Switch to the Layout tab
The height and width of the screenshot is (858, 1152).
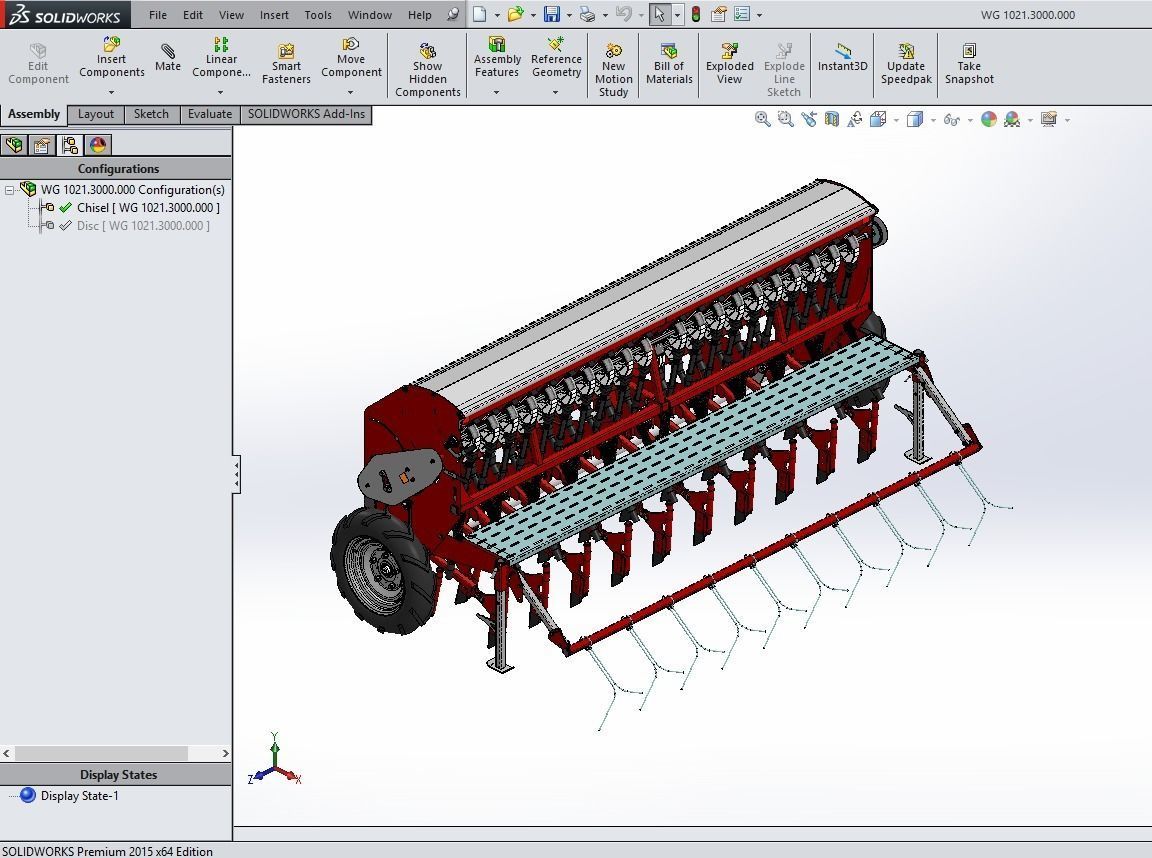96,114
